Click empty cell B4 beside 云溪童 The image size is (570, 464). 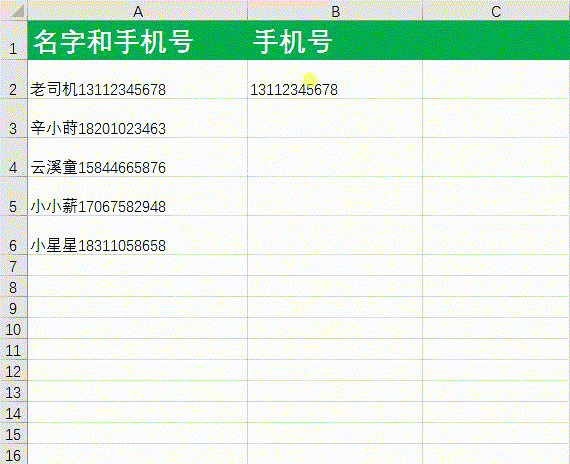335,157
